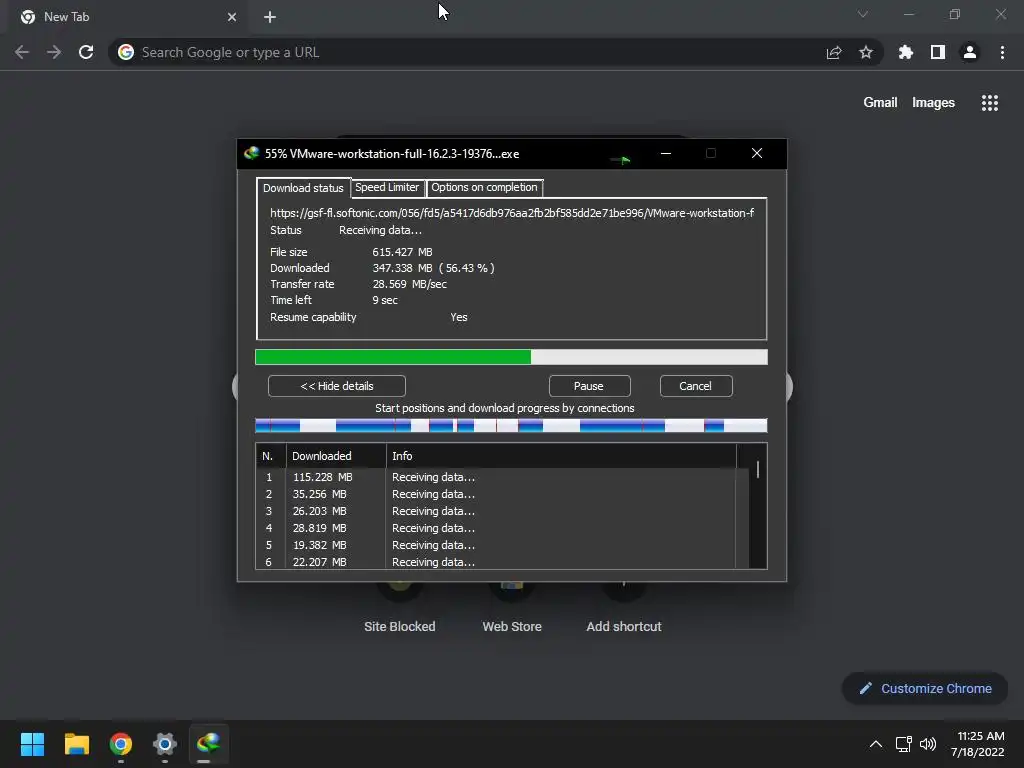Open Chrome from the taskbar
Screen dimensions: 1024x768
click(121, 744)
